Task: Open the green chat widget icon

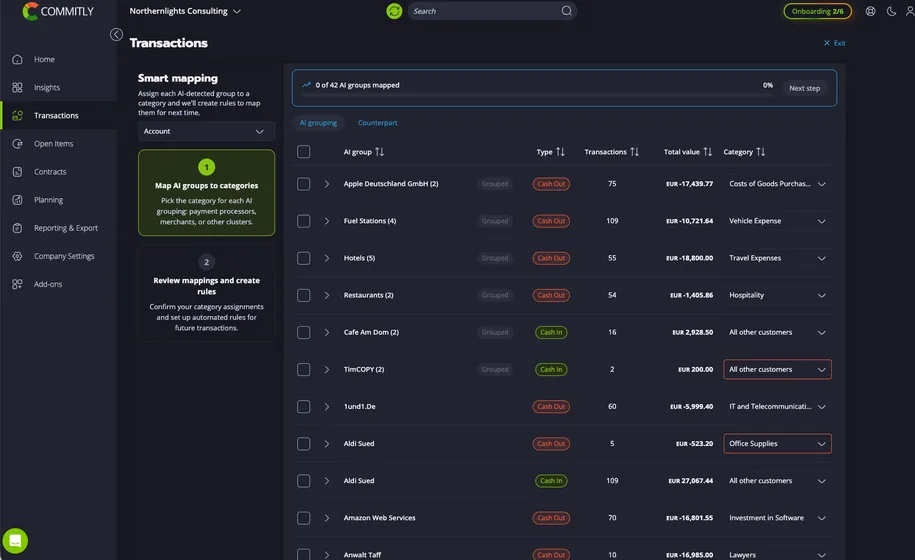Action: click(x=15, y=541)
